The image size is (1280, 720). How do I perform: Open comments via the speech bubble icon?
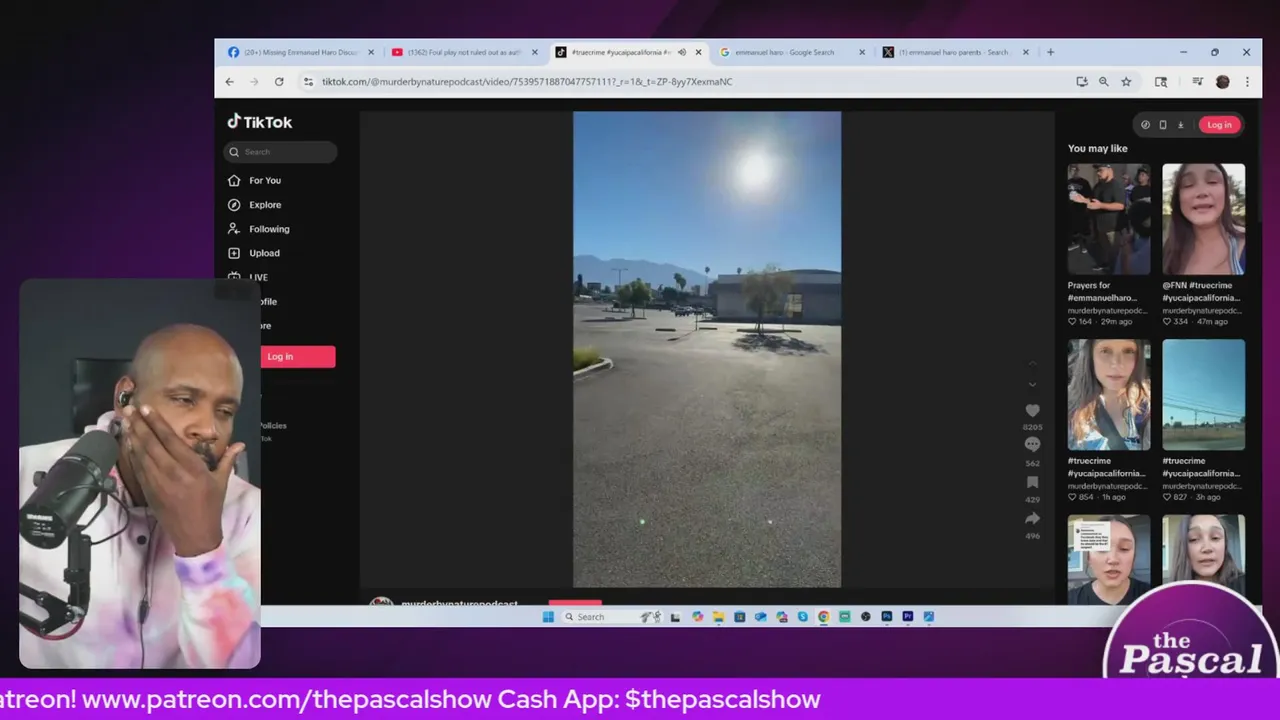pos(1033,445)
